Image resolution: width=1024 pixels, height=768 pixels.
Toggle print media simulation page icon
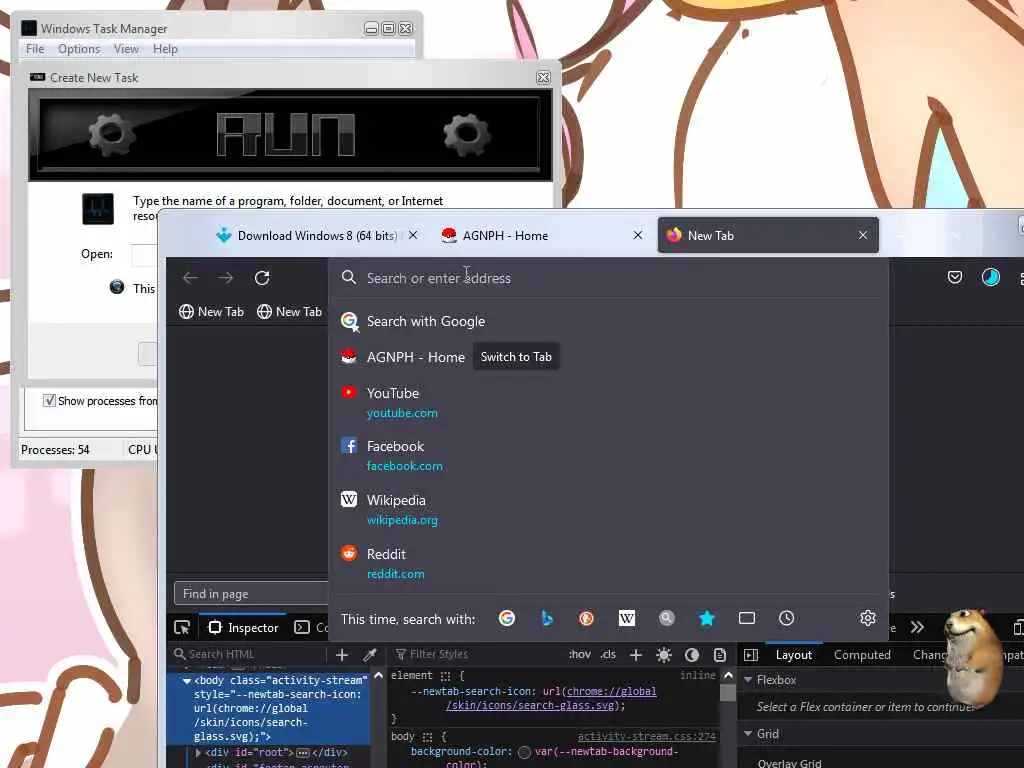tap(720, 654)
